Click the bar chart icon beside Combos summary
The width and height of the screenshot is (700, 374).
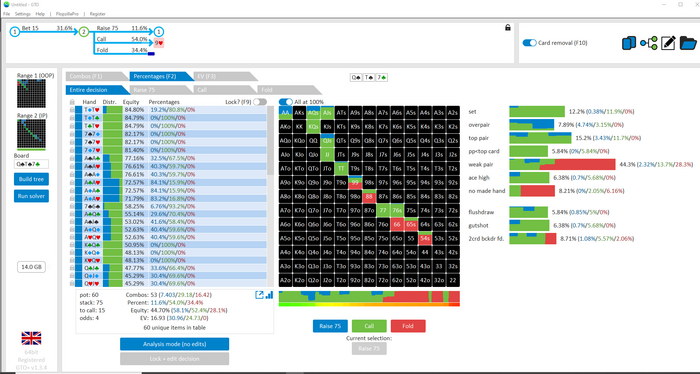click(x=269, y=295)
